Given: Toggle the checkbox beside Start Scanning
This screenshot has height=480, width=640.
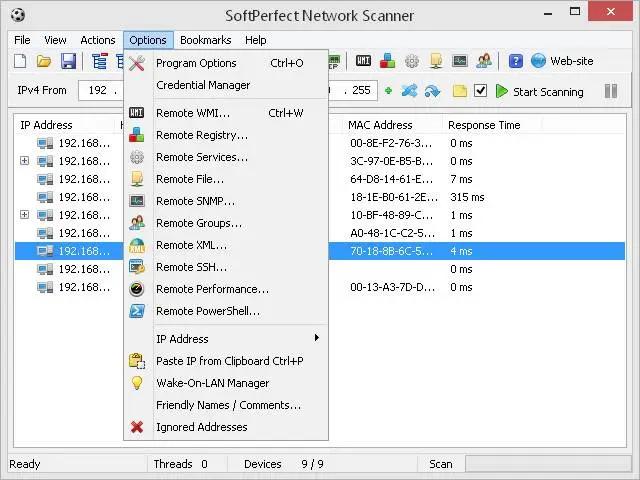Looking at the screenshot, I should click(480, 91).
